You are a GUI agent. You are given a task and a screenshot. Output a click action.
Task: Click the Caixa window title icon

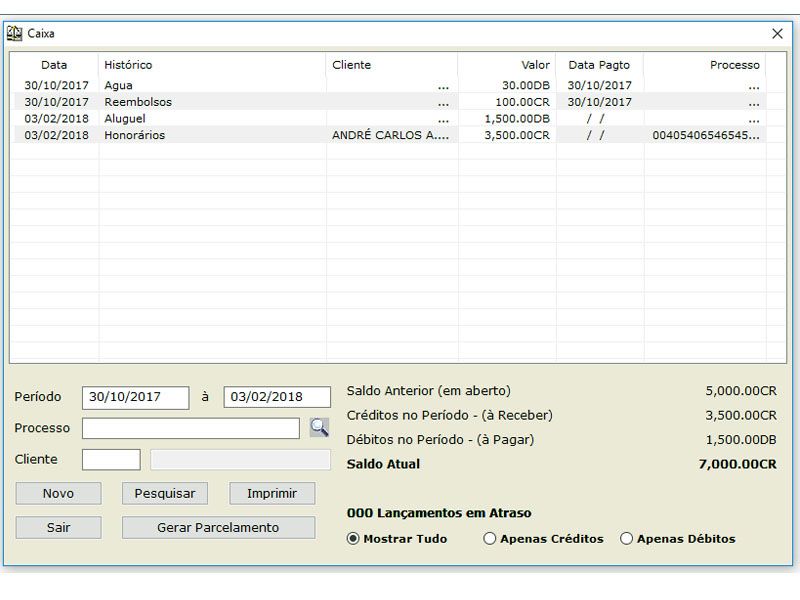click(x=14, y=33)
